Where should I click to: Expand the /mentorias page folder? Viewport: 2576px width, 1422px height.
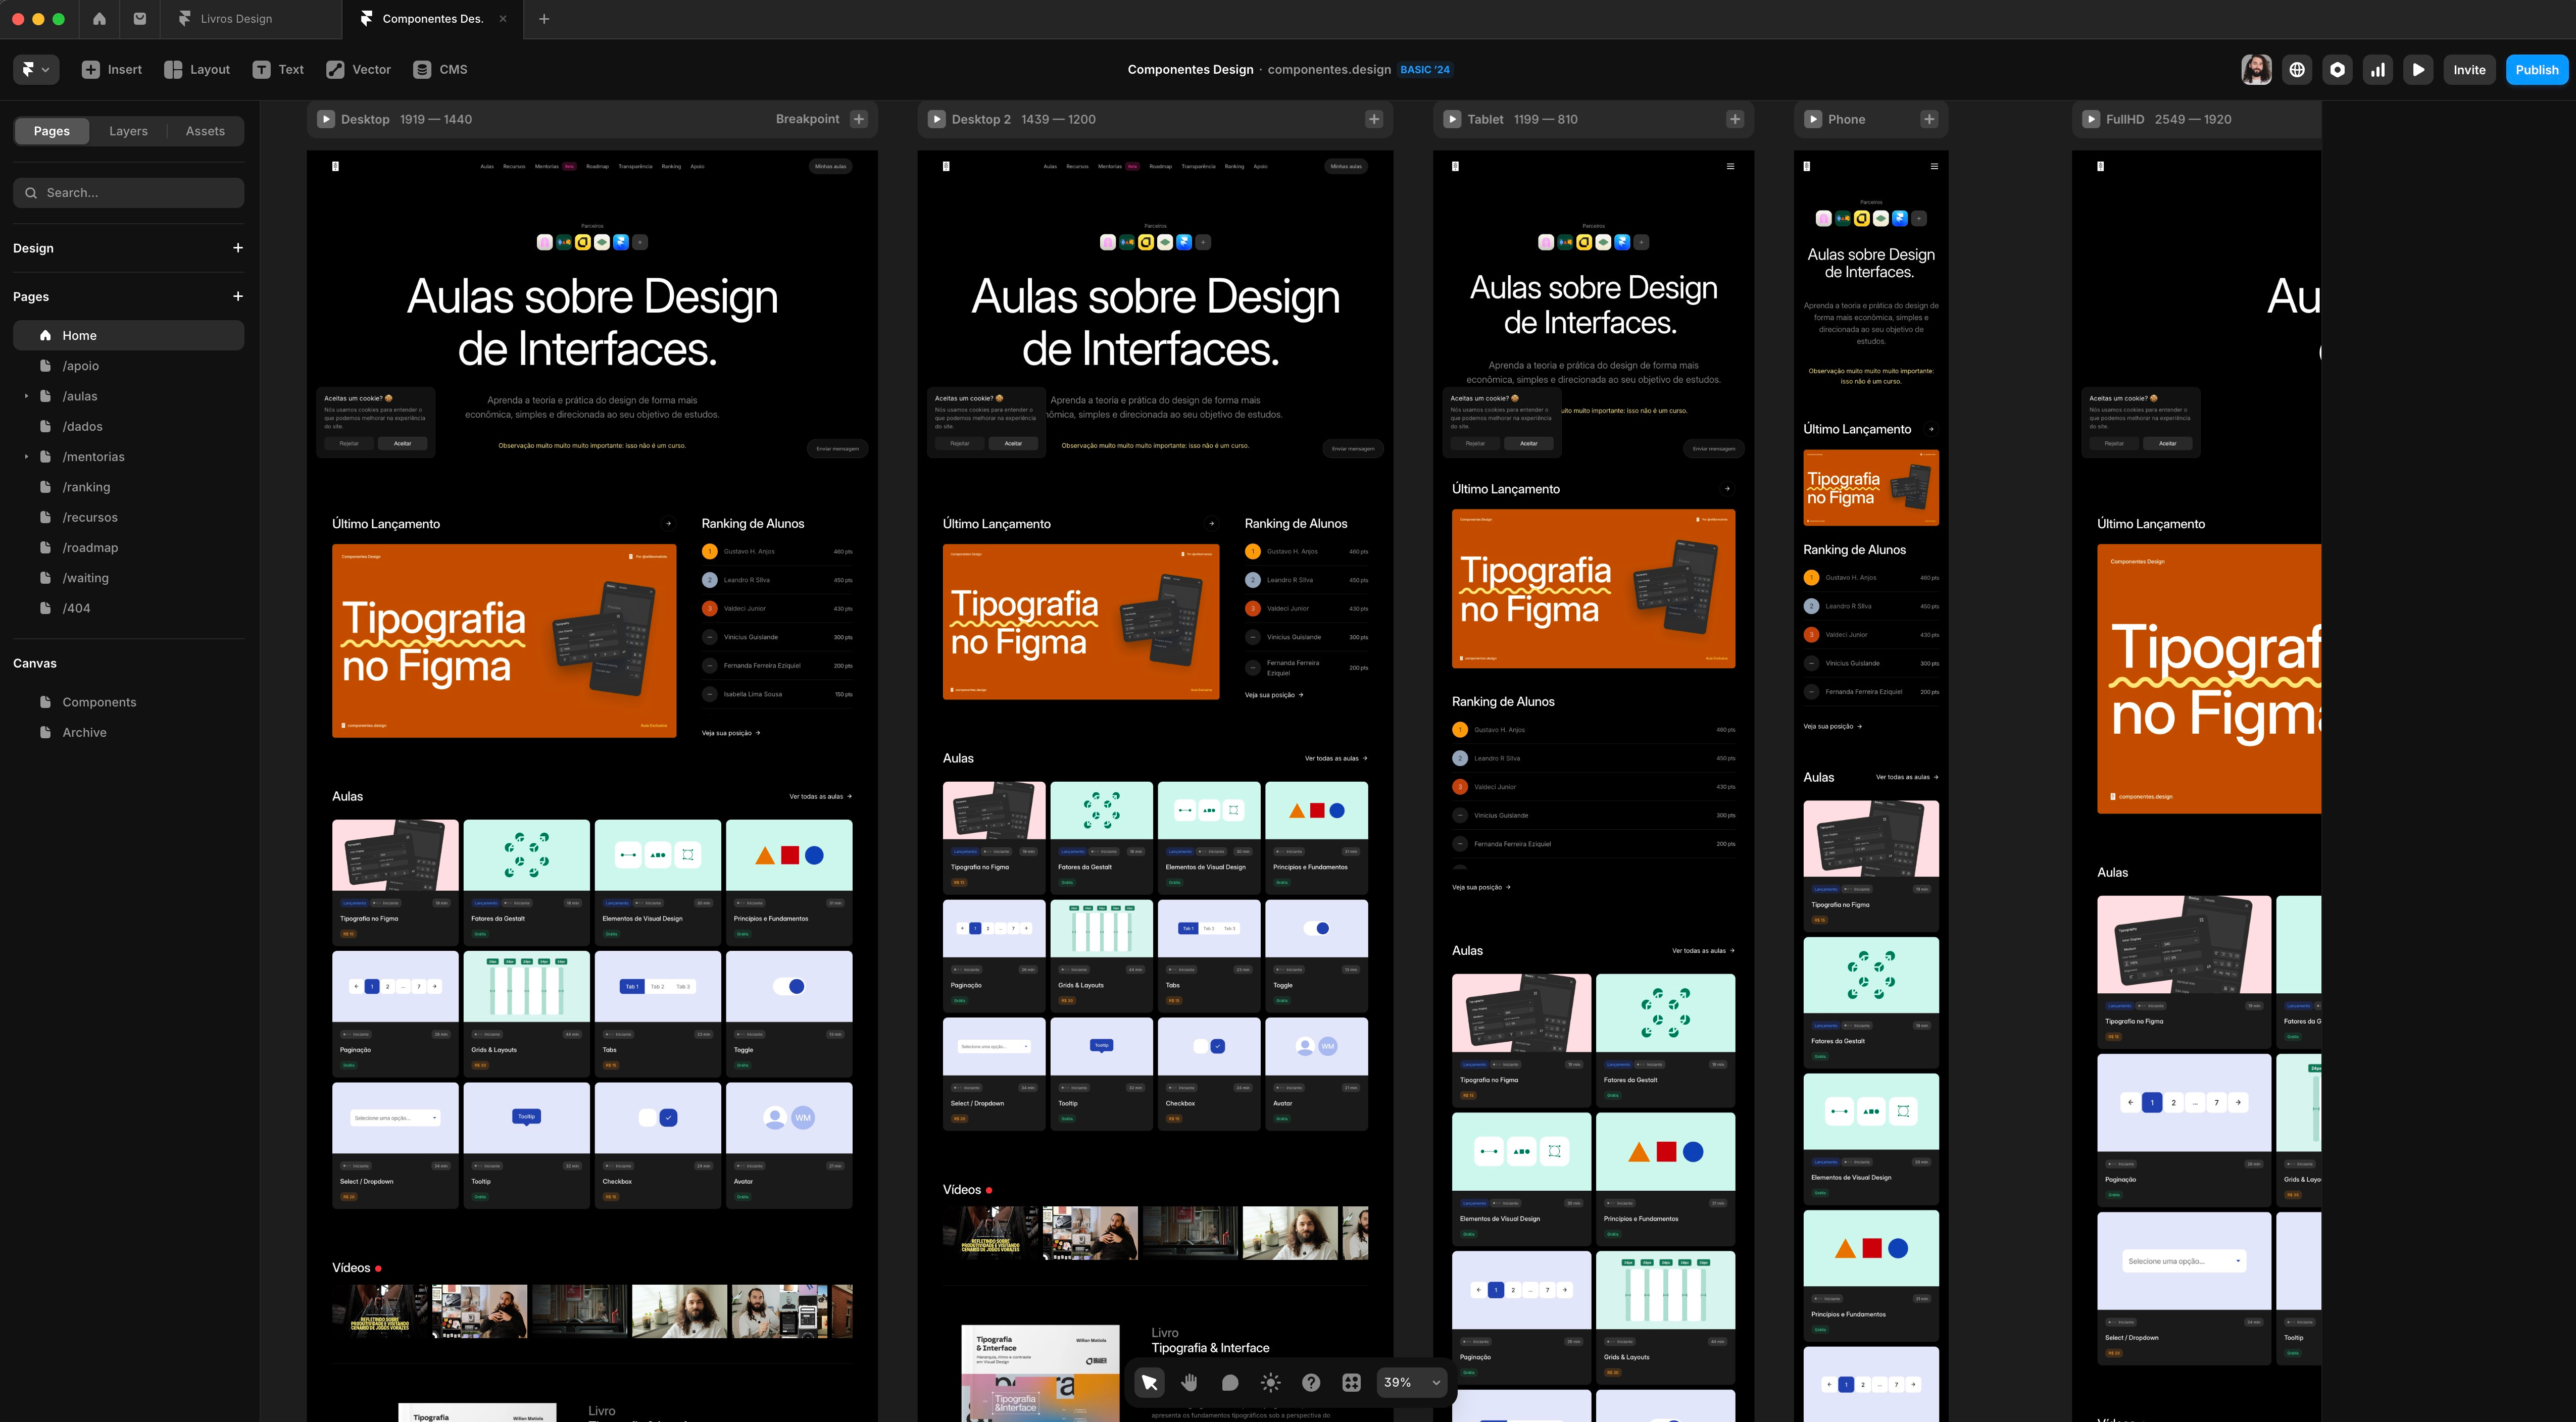(x=26, y=457)
